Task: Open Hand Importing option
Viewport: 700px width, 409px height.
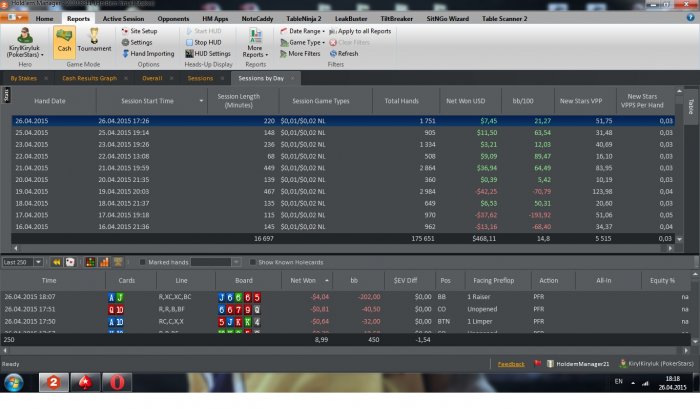Action: point(148,54)
